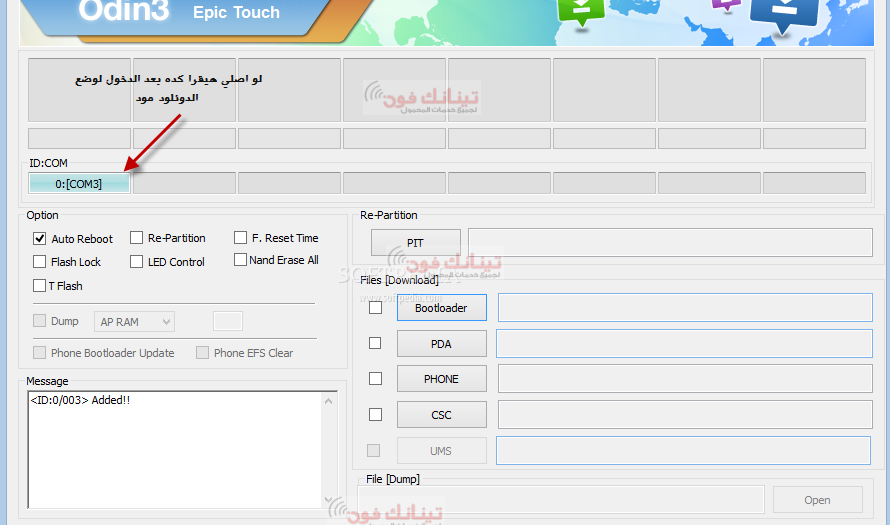
Task: Click the PHONE file path field
Action: point(685,379)
